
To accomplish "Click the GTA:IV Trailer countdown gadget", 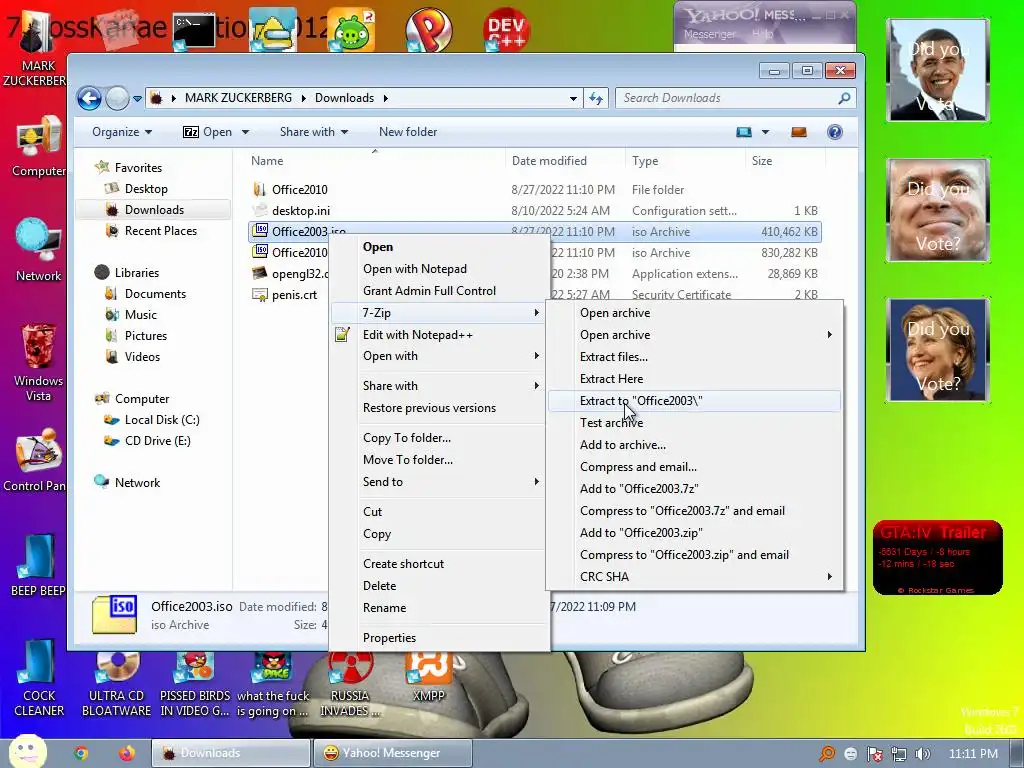I will (938, 558).
